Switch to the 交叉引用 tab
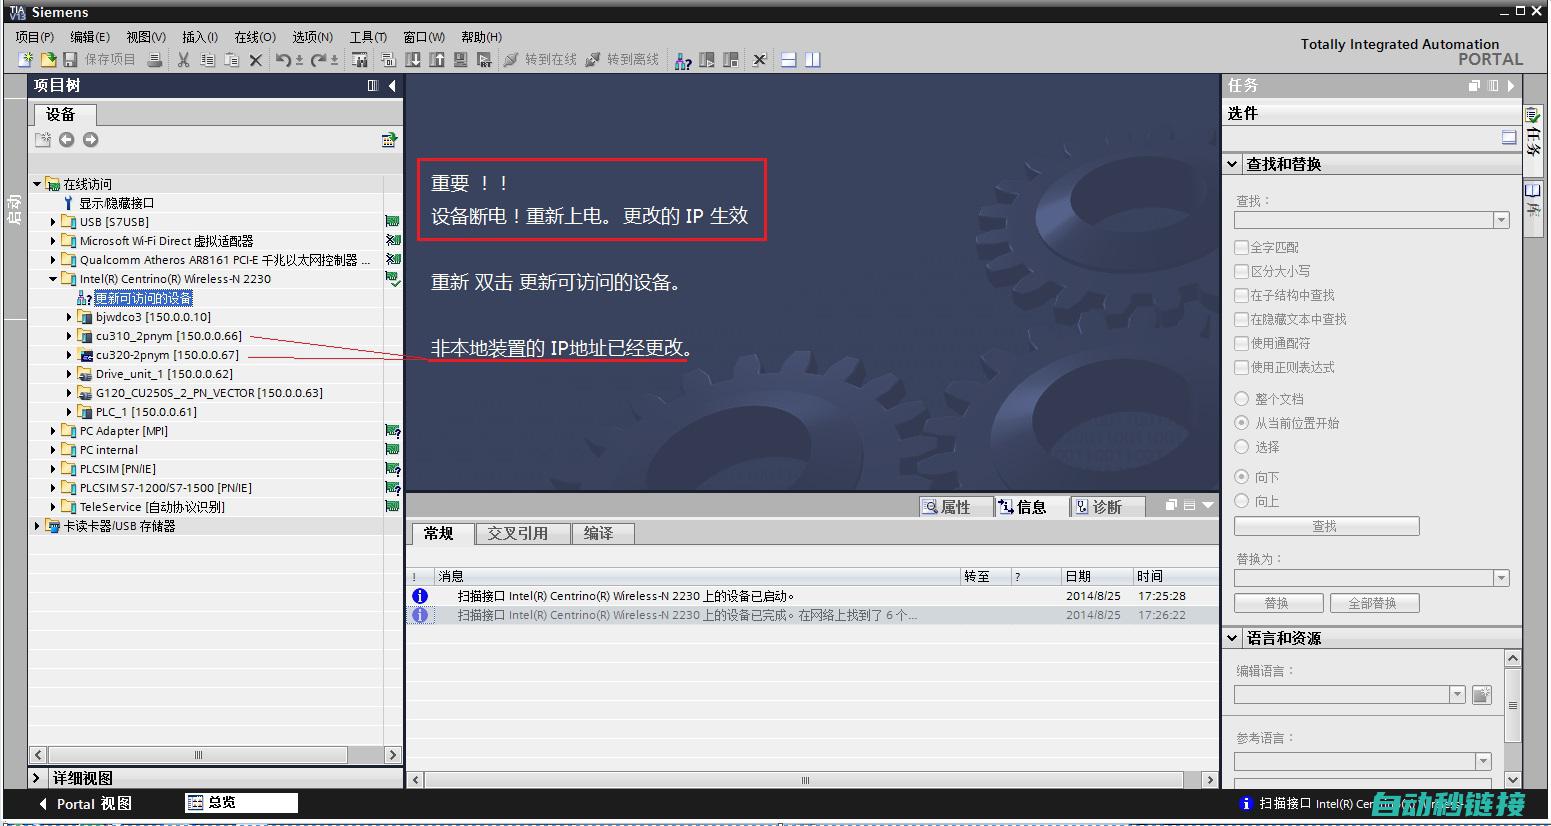This screenshot has height=826, width=1551. pos(523,533)
